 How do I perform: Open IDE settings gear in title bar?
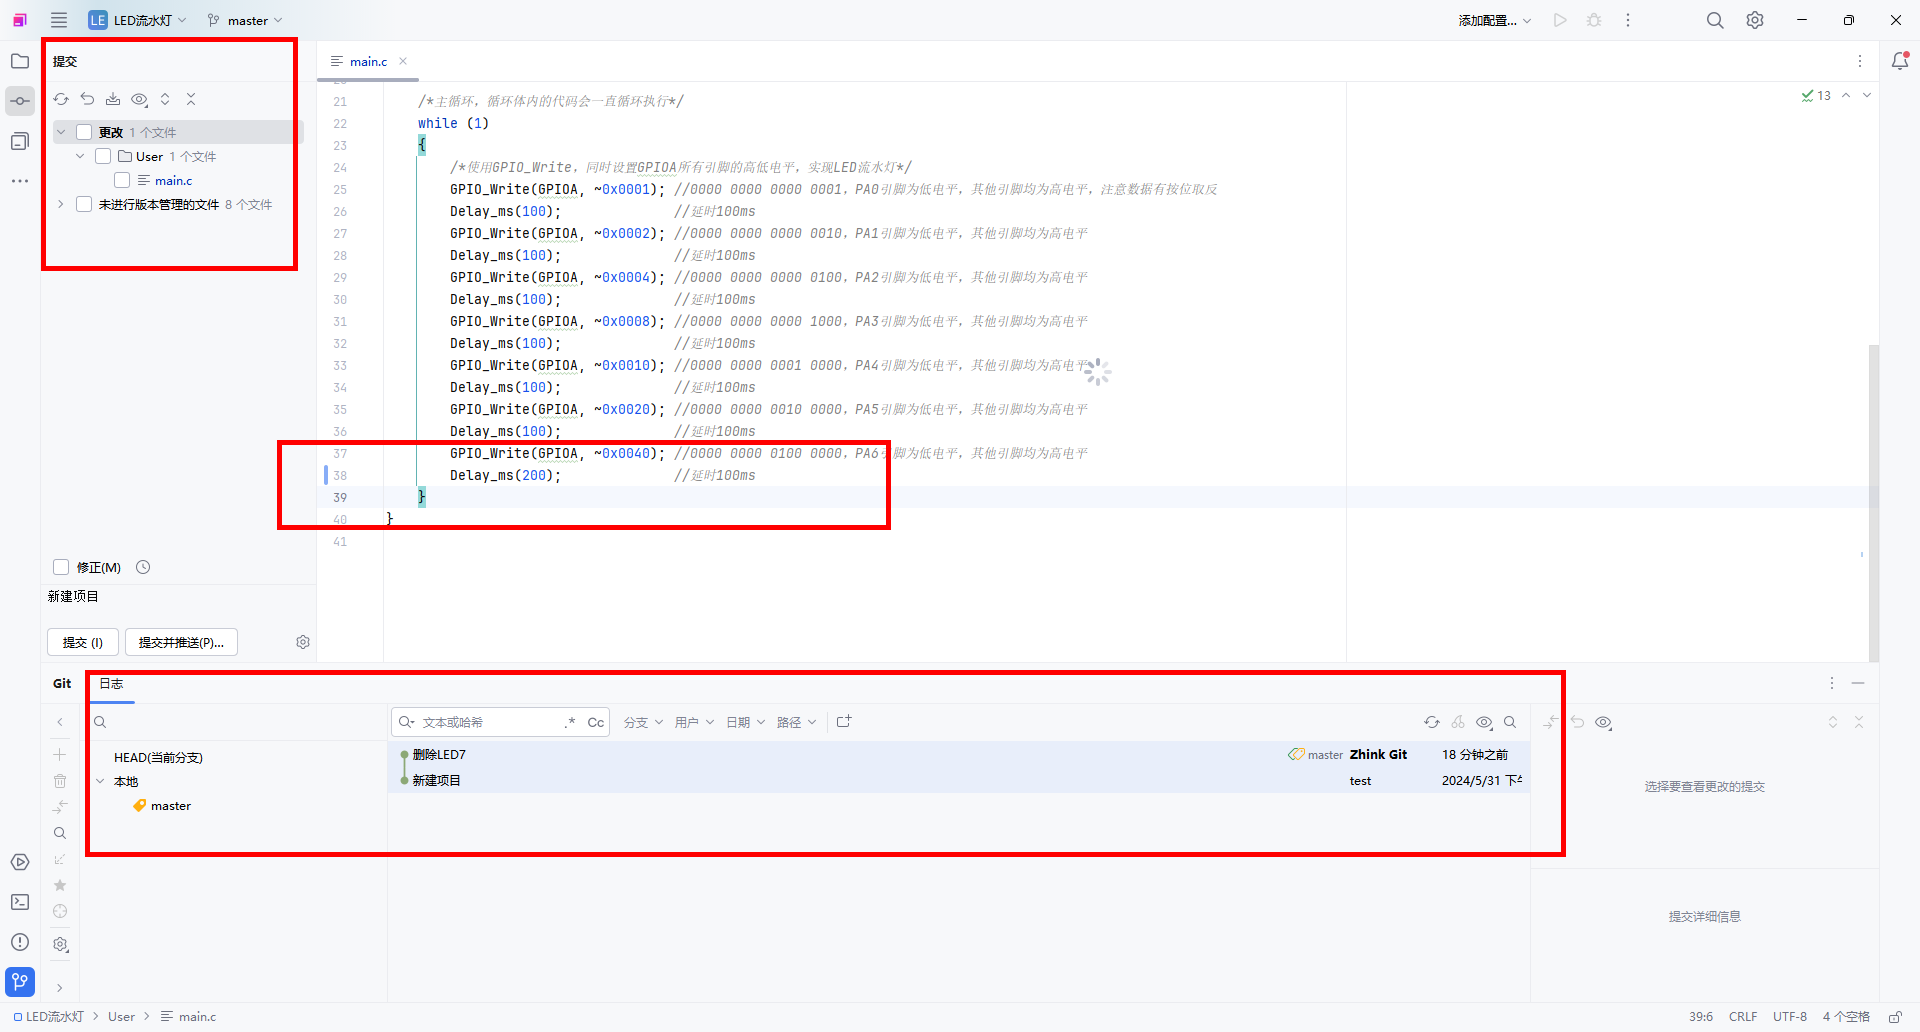(1755, 20)
